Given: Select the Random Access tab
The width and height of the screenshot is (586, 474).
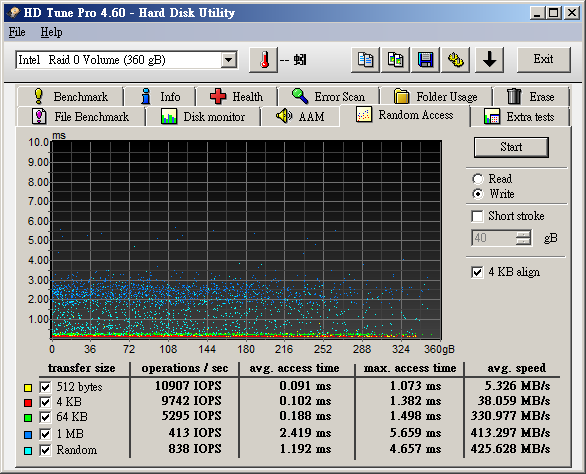Looking at the screenshot, I should pos(405,115).
